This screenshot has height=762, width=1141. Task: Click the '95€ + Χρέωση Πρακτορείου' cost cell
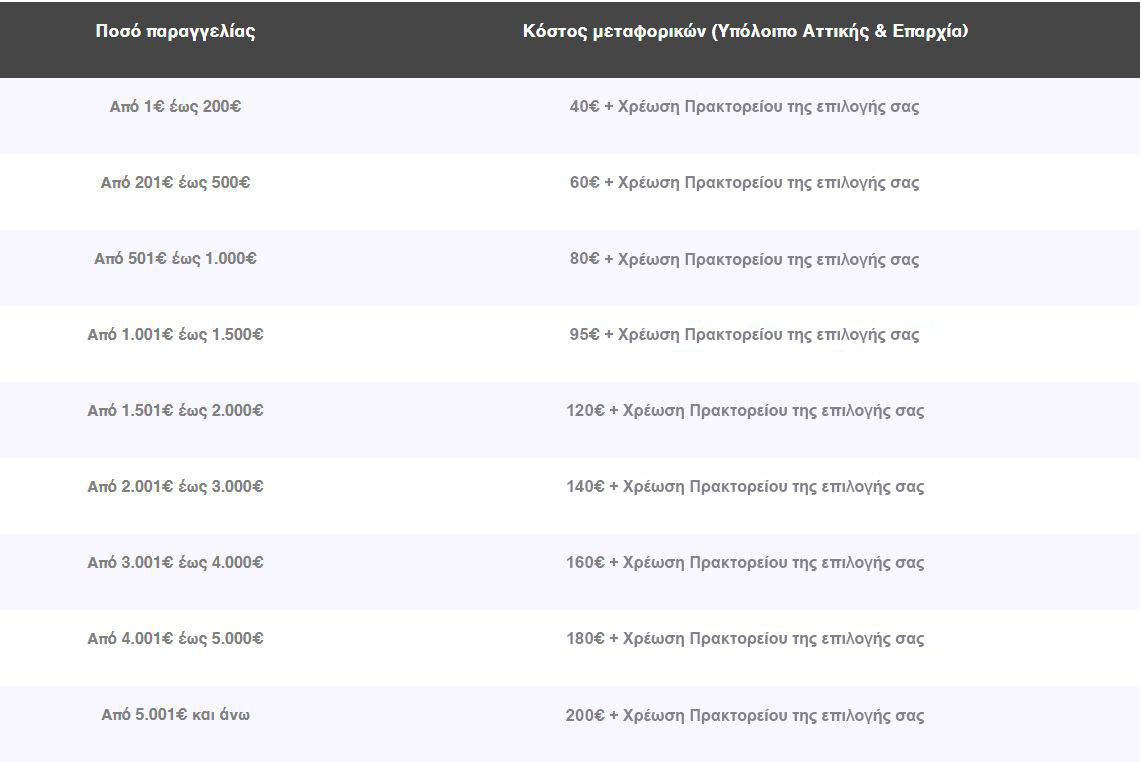744,335
